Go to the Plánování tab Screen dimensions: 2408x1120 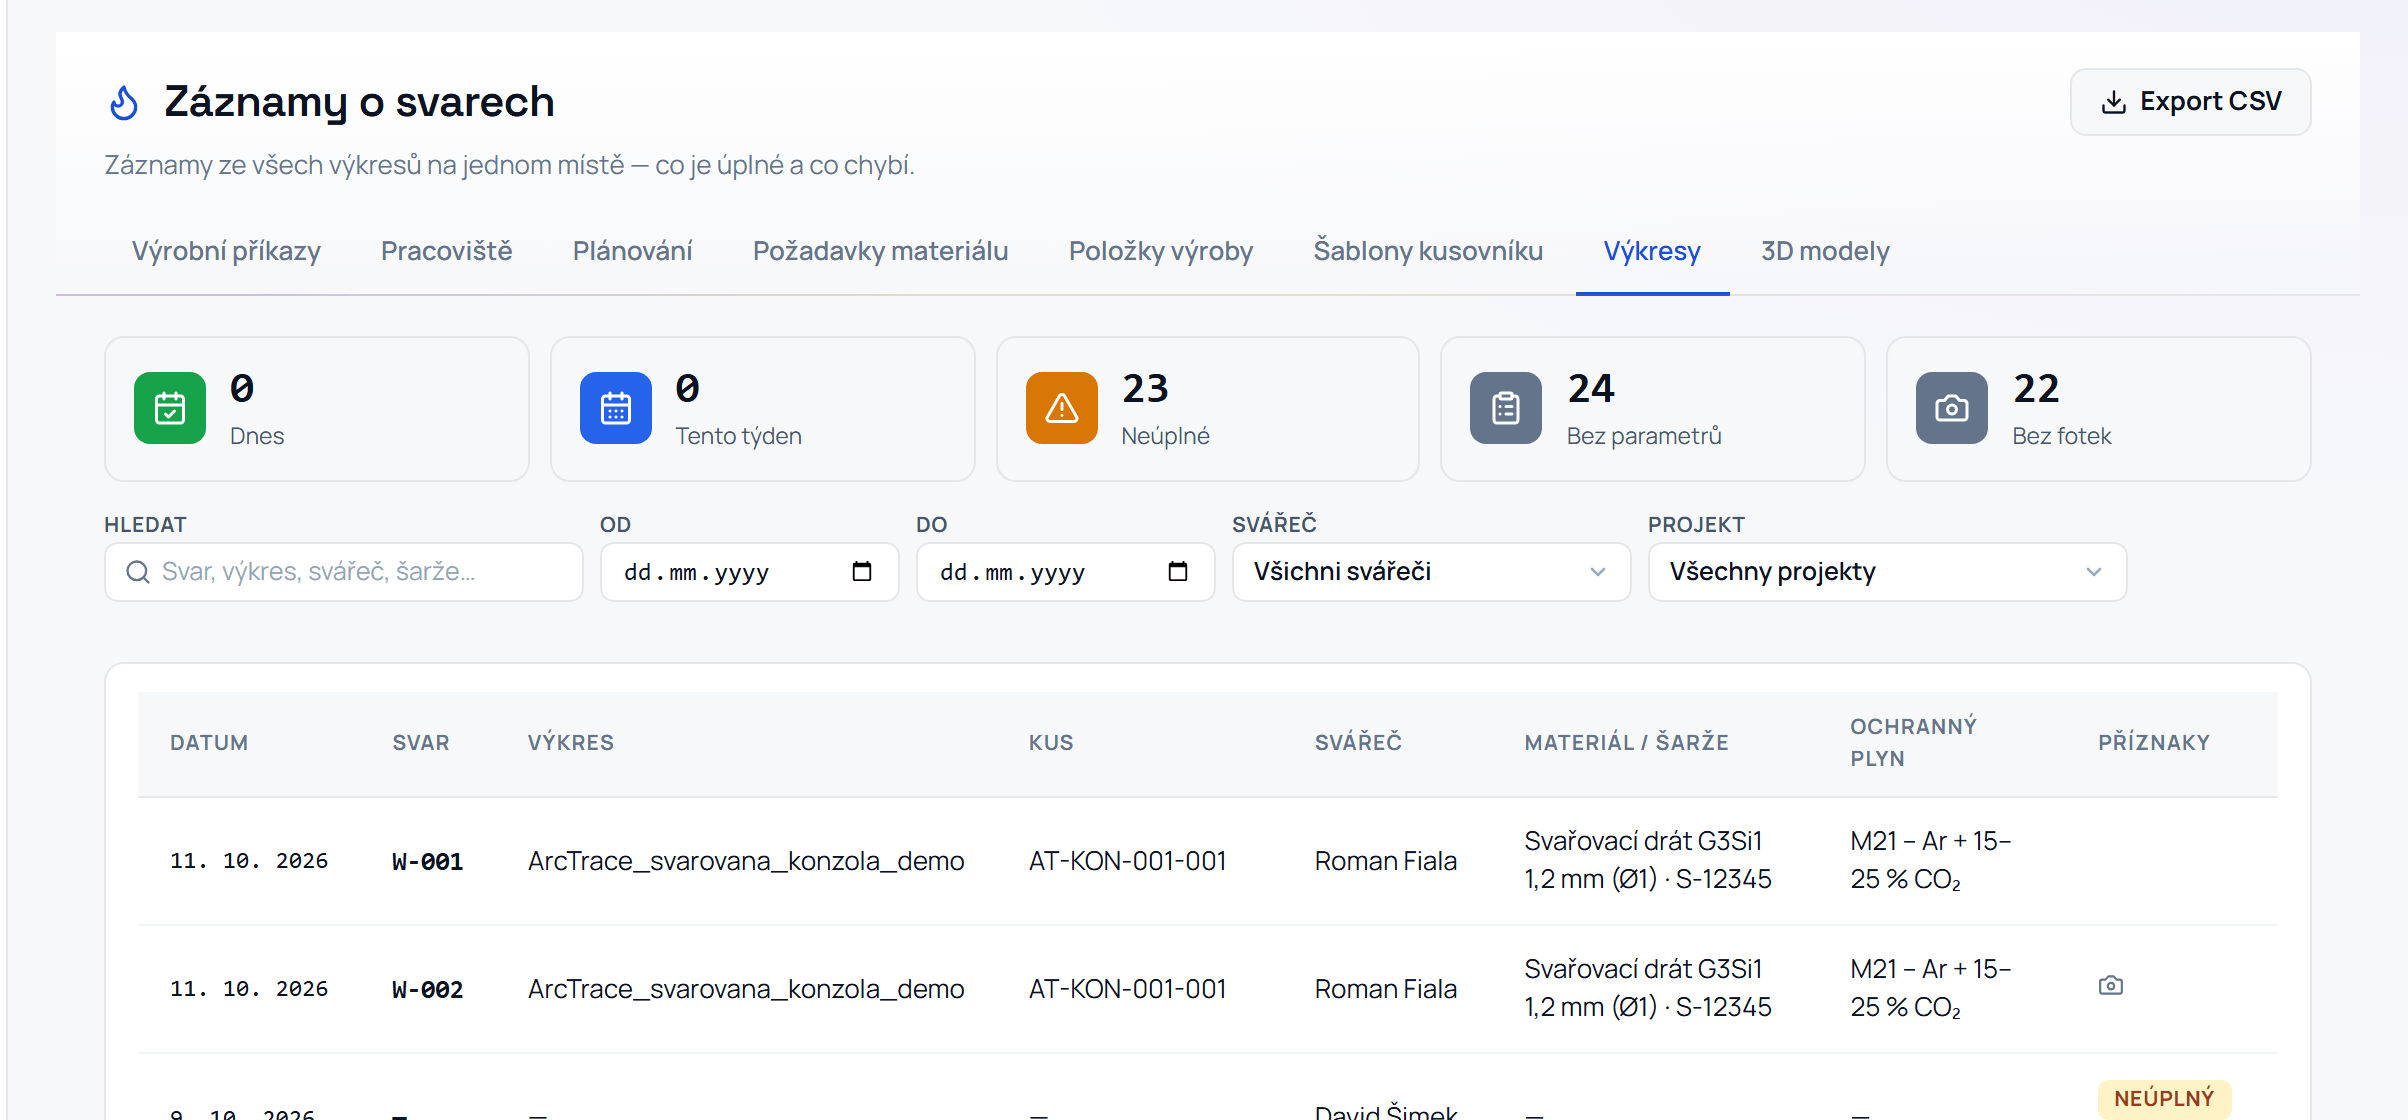pyautogui.click(x=633, y=251)
